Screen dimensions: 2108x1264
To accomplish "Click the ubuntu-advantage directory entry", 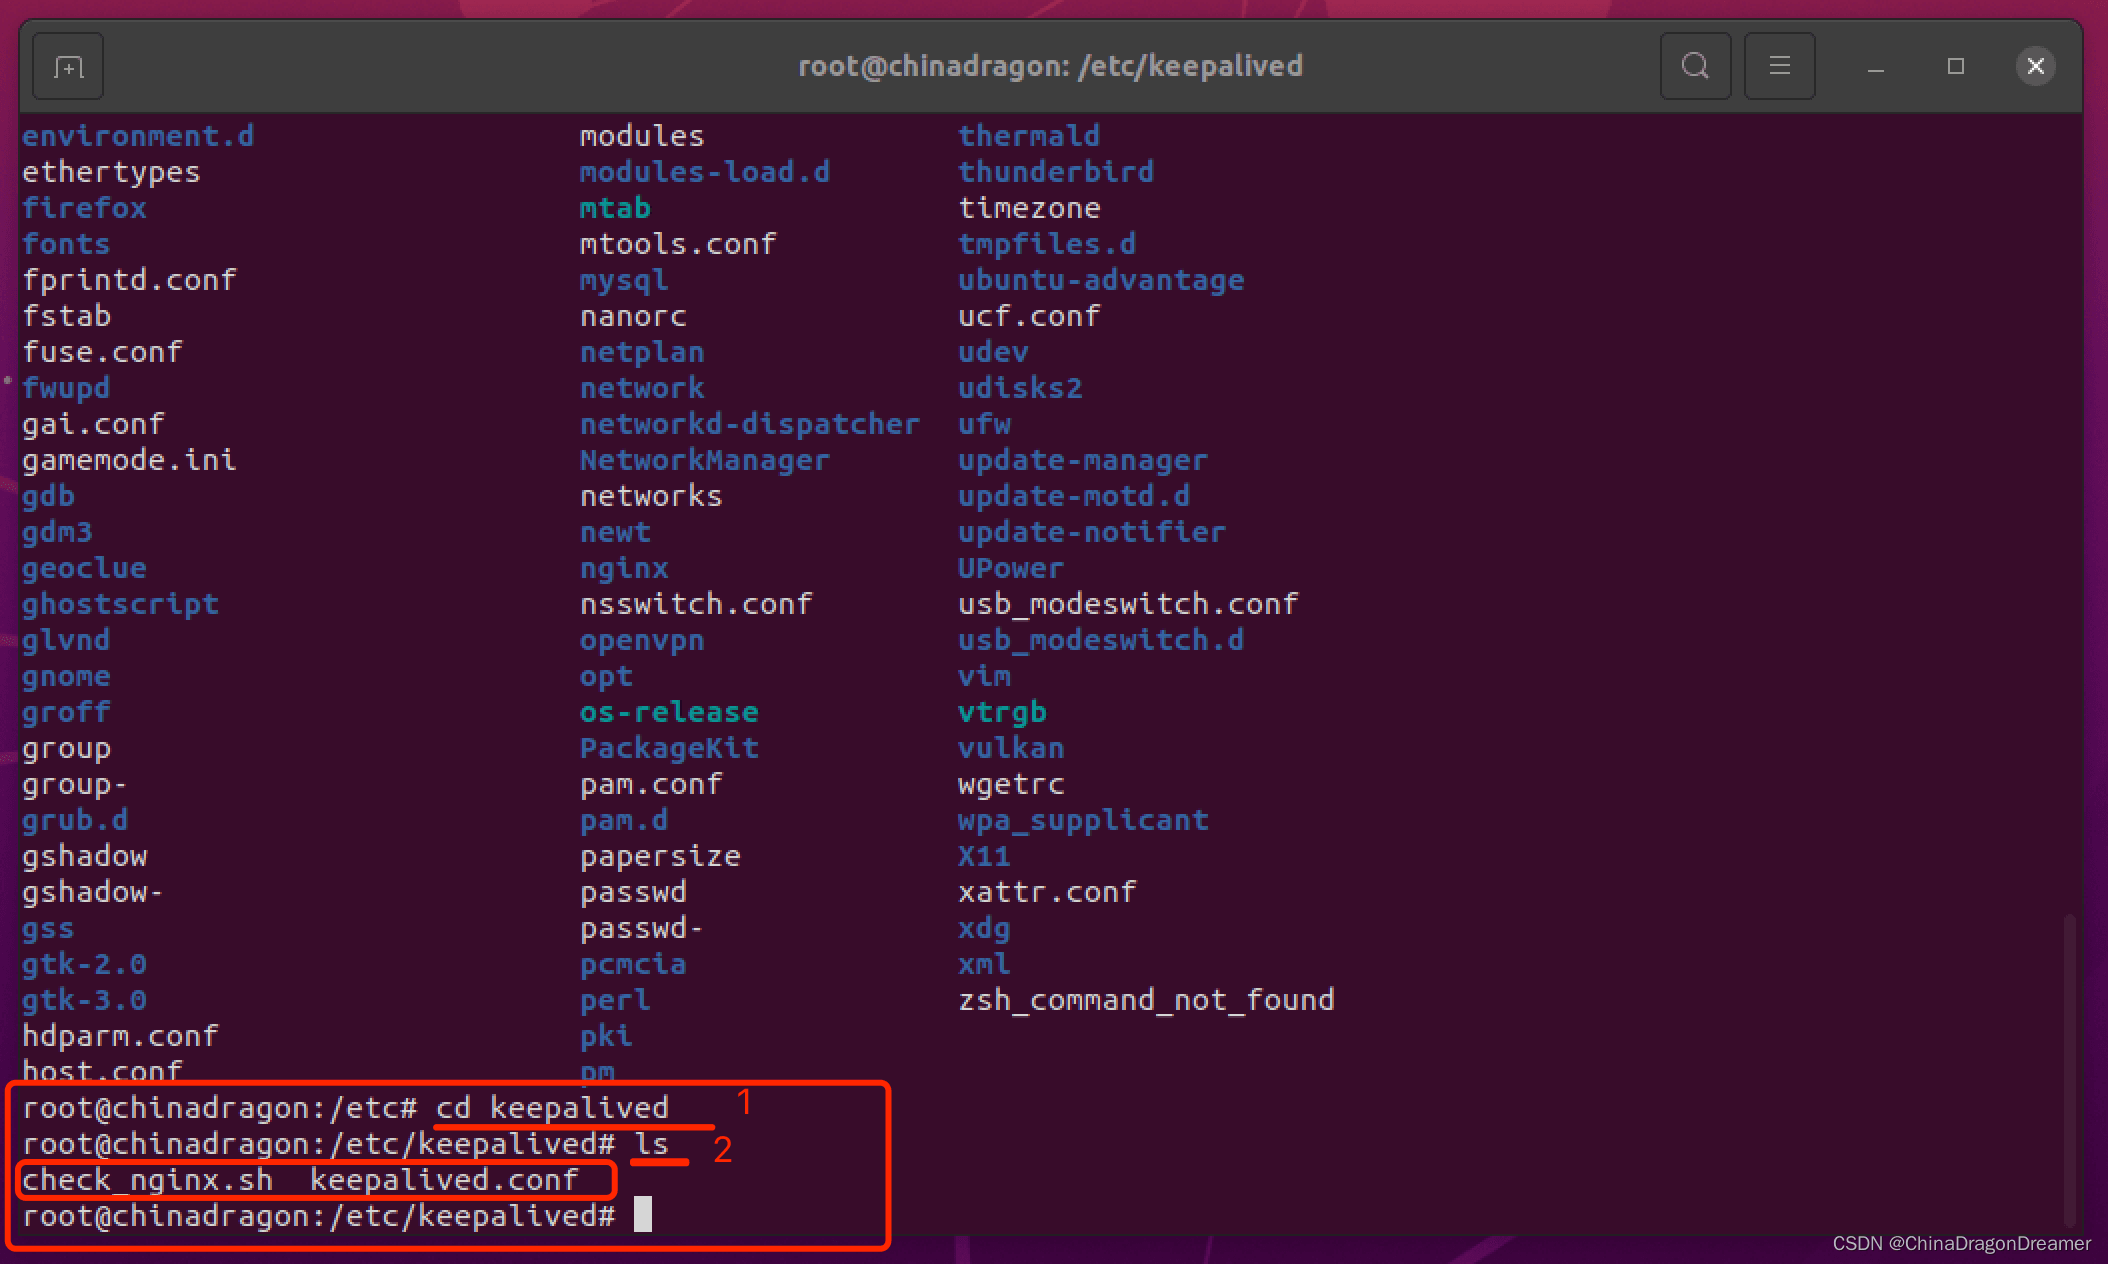I will click(1101, 280).
